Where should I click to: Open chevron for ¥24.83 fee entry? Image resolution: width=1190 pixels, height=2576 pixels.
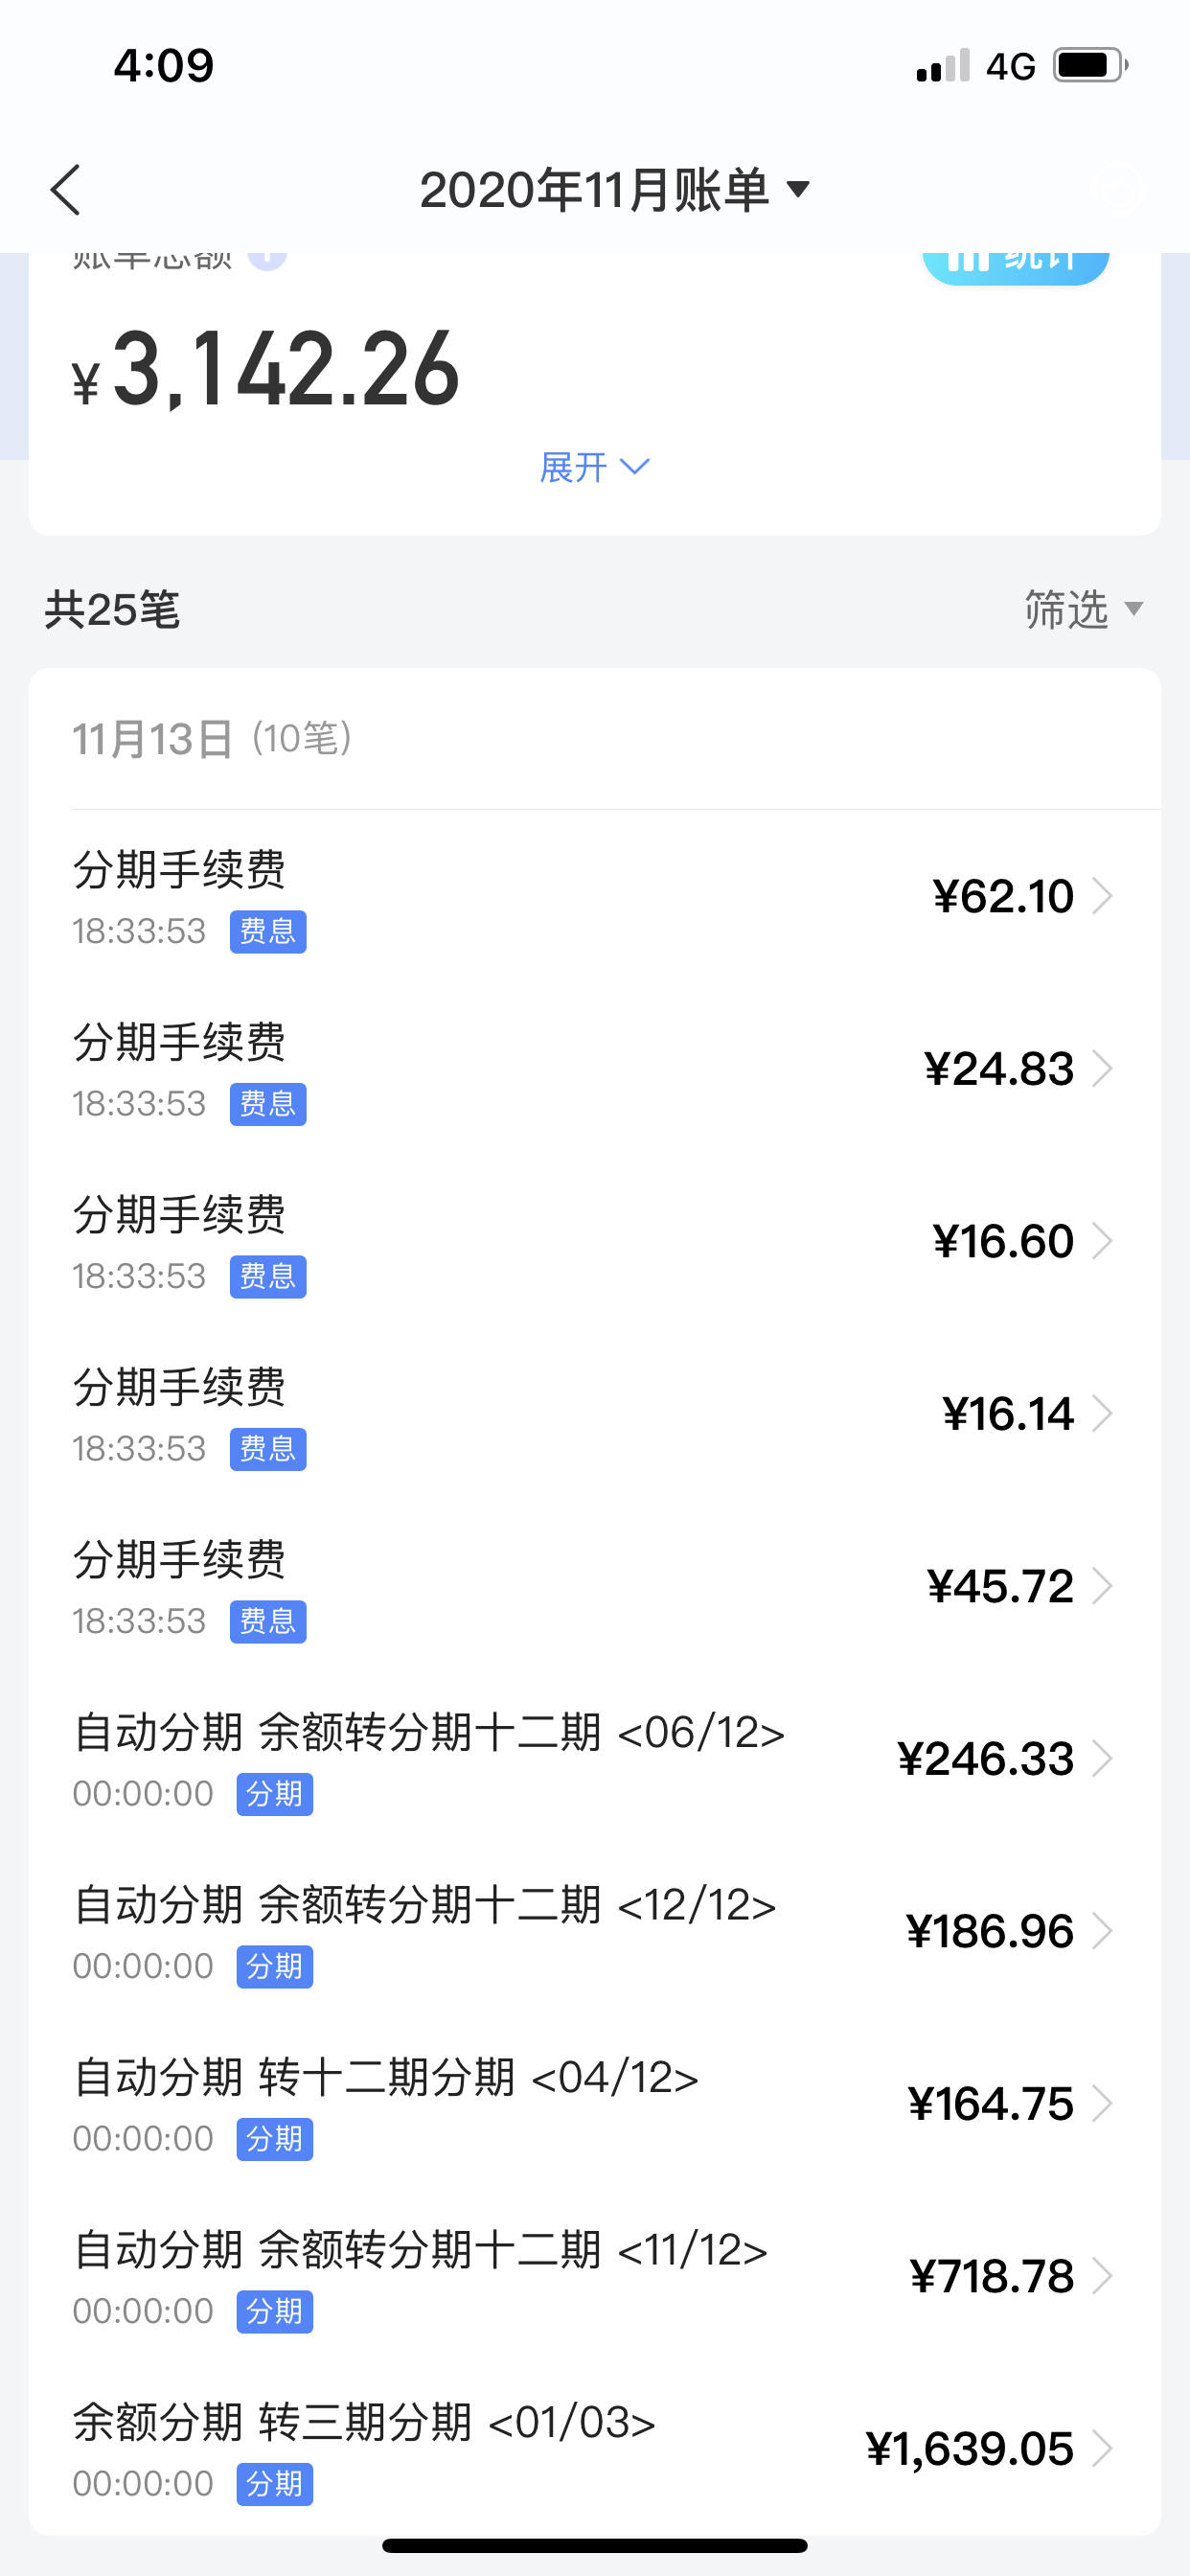[1102, 1068]
